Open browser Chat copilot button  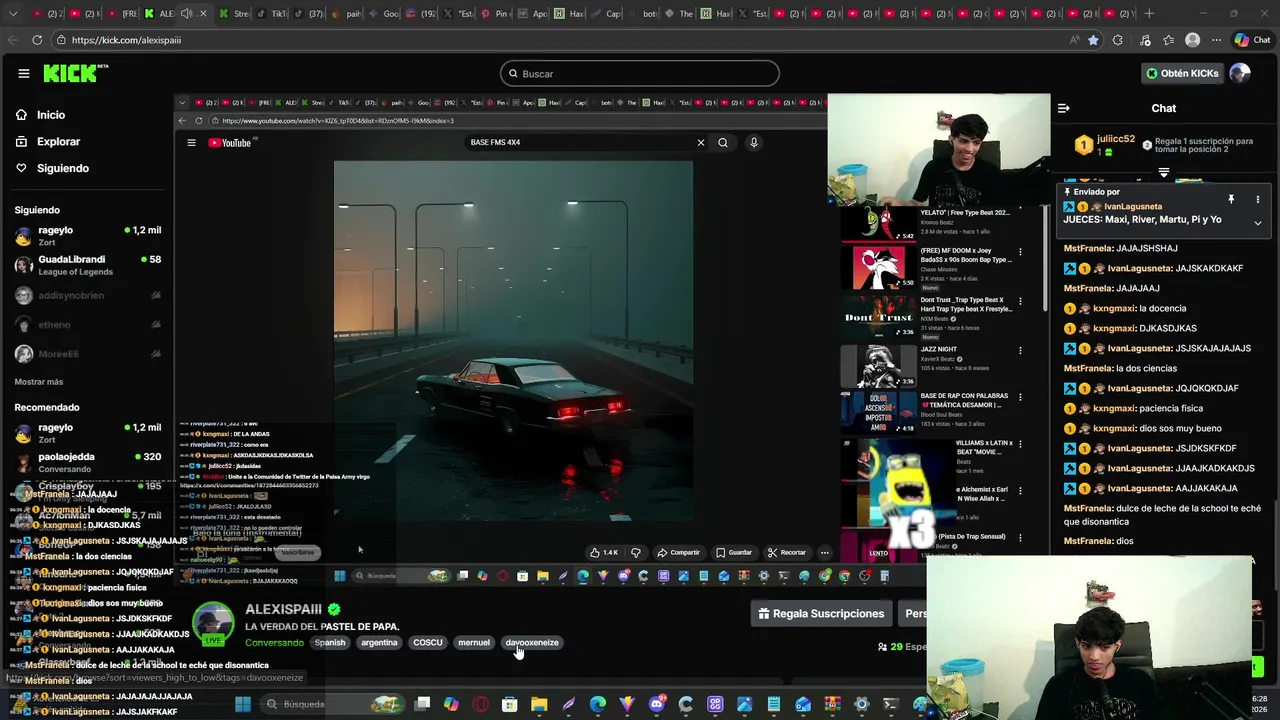pyautogui.click(x=1254, y=40)
